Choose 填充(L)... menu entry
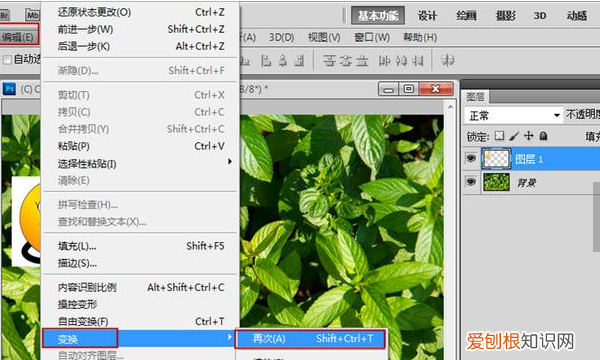The height and width of the screenshot is (360, 600). click(x=140, y=246)
